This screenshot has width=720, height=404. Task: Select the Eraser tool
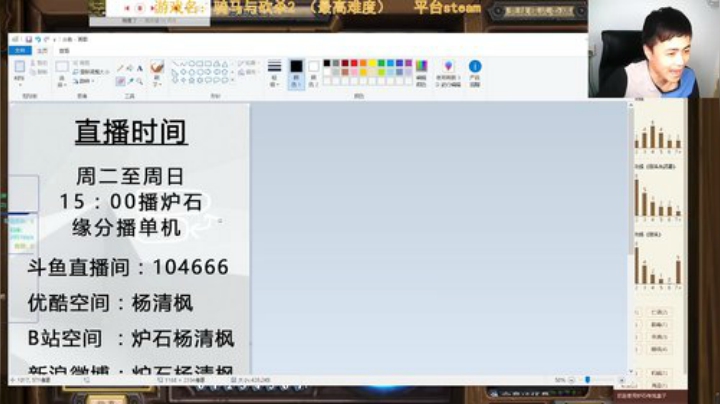(120, 82)
